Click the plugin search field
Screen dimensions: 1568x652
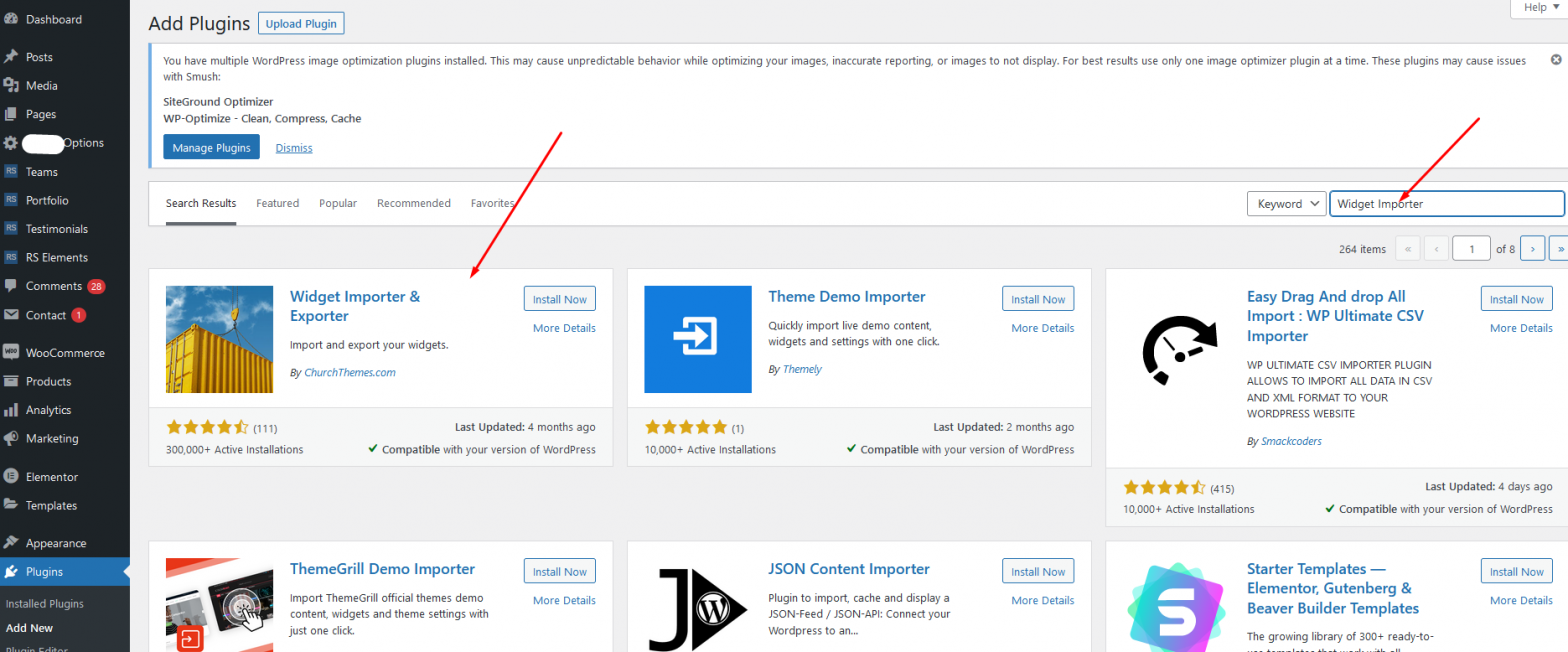pyautogui.click(x=1446, y=203)
